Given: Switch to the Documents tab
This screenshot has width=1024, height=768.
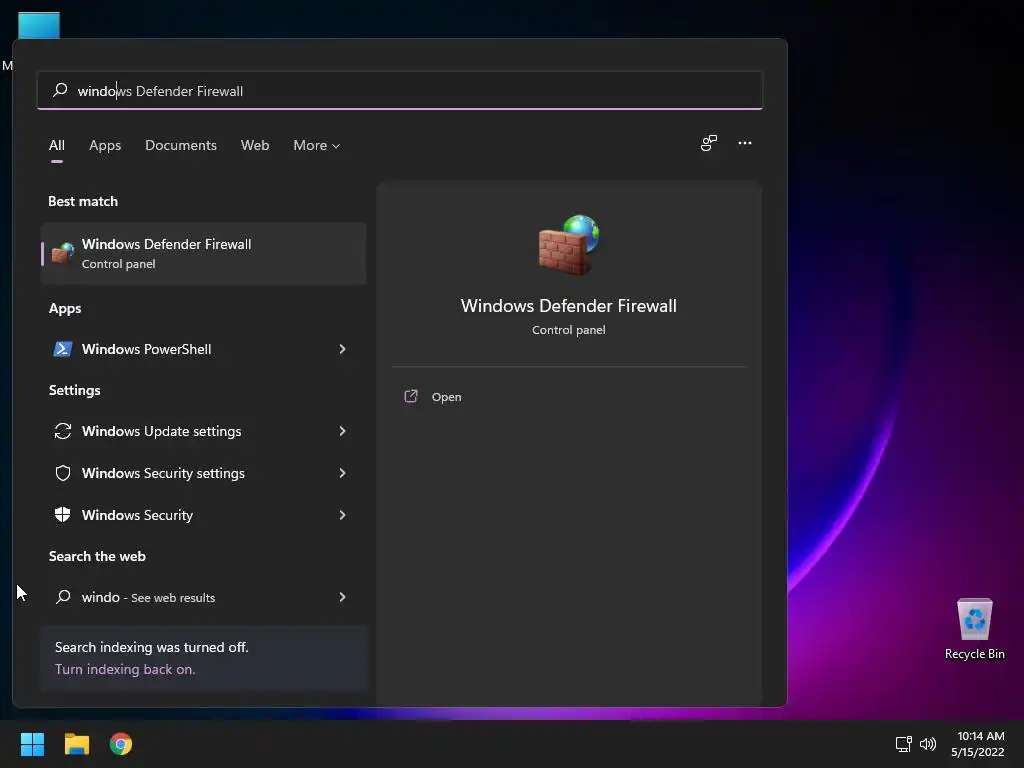Looking at the screenshot, I should click(x=181, y=145).
